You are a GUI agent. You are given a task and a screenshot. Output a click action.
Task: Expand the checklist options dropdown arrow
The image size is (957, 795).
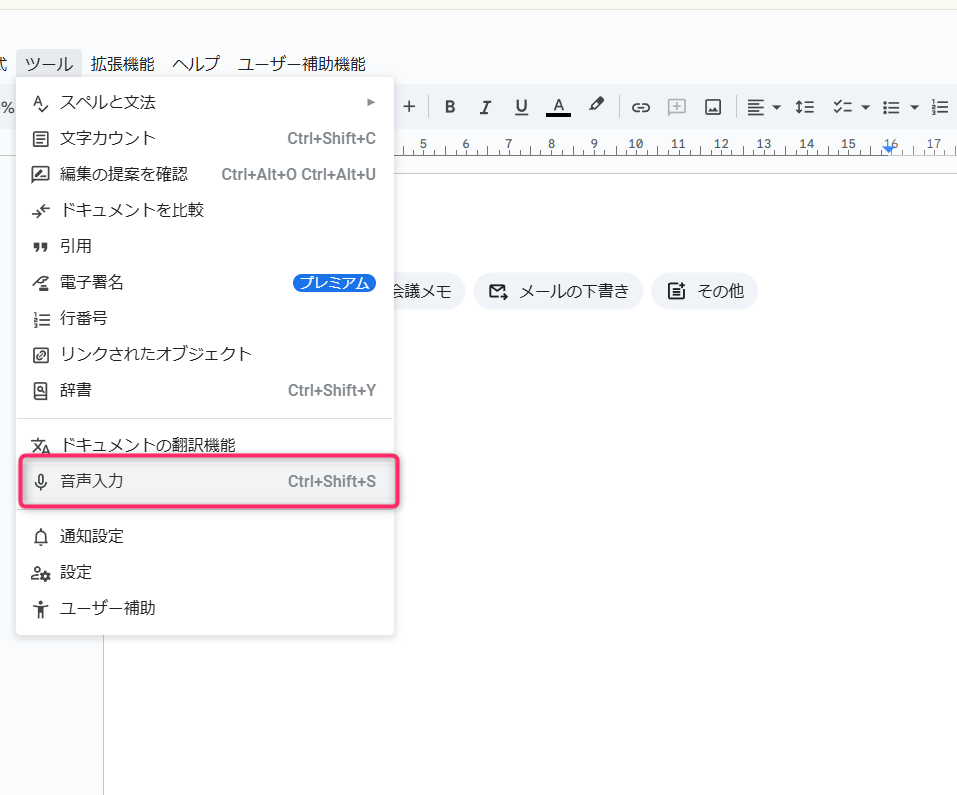pos(865,107)
